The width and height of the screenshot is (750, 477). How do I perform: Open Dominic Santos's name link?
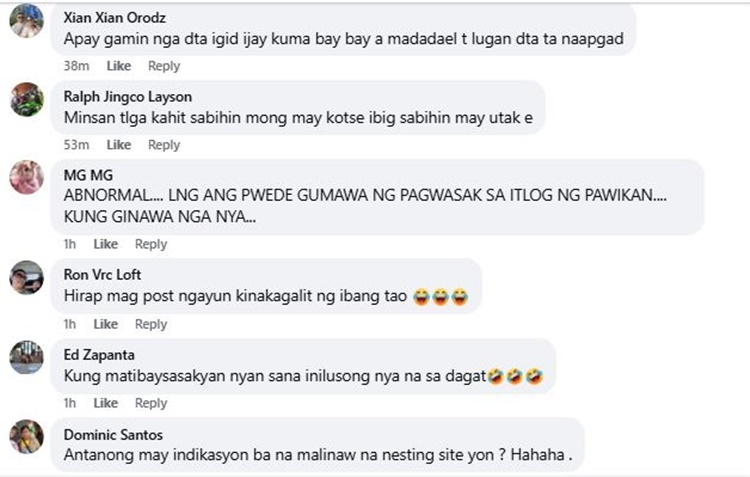[113, 434]
